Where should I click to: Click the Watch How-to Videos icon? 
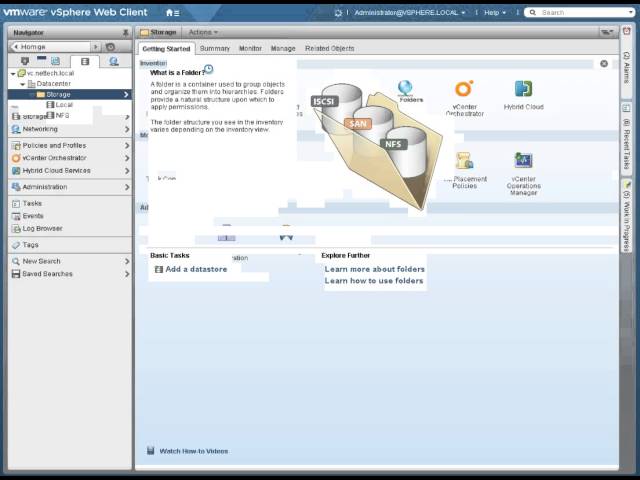[x=151, y=451]
